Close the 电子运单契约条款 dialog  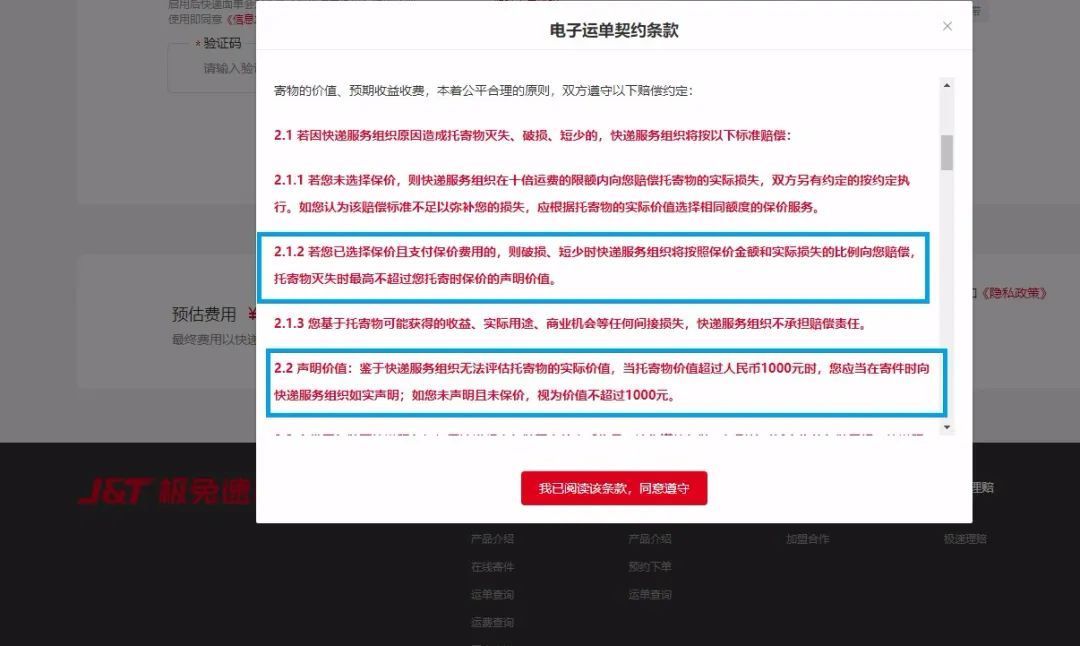coord(947,26)
